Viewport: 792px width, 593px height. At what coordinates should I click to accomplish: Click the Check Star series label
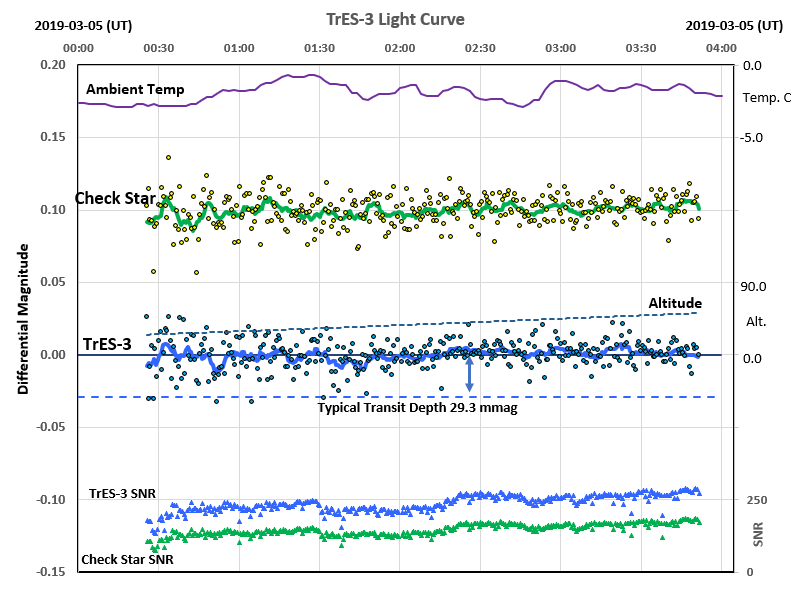coord(115,198)
